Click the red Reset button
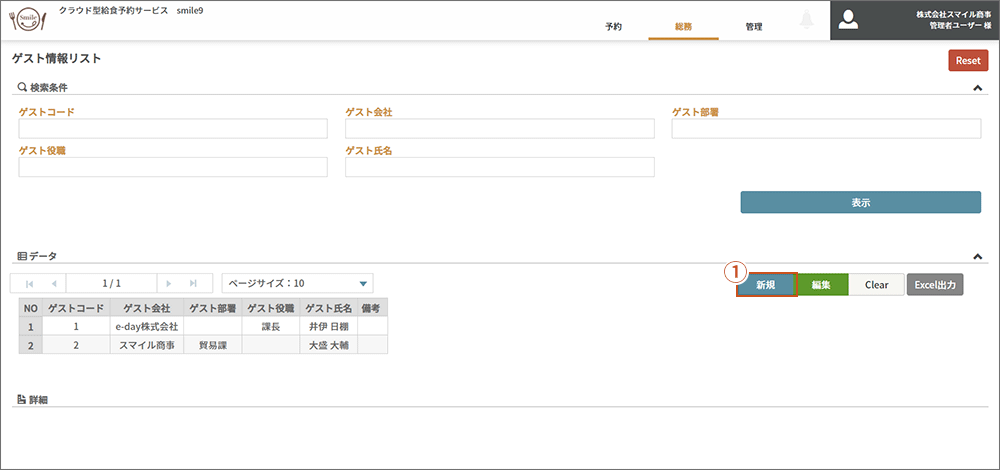The image size is (1000, 470). 968,61
